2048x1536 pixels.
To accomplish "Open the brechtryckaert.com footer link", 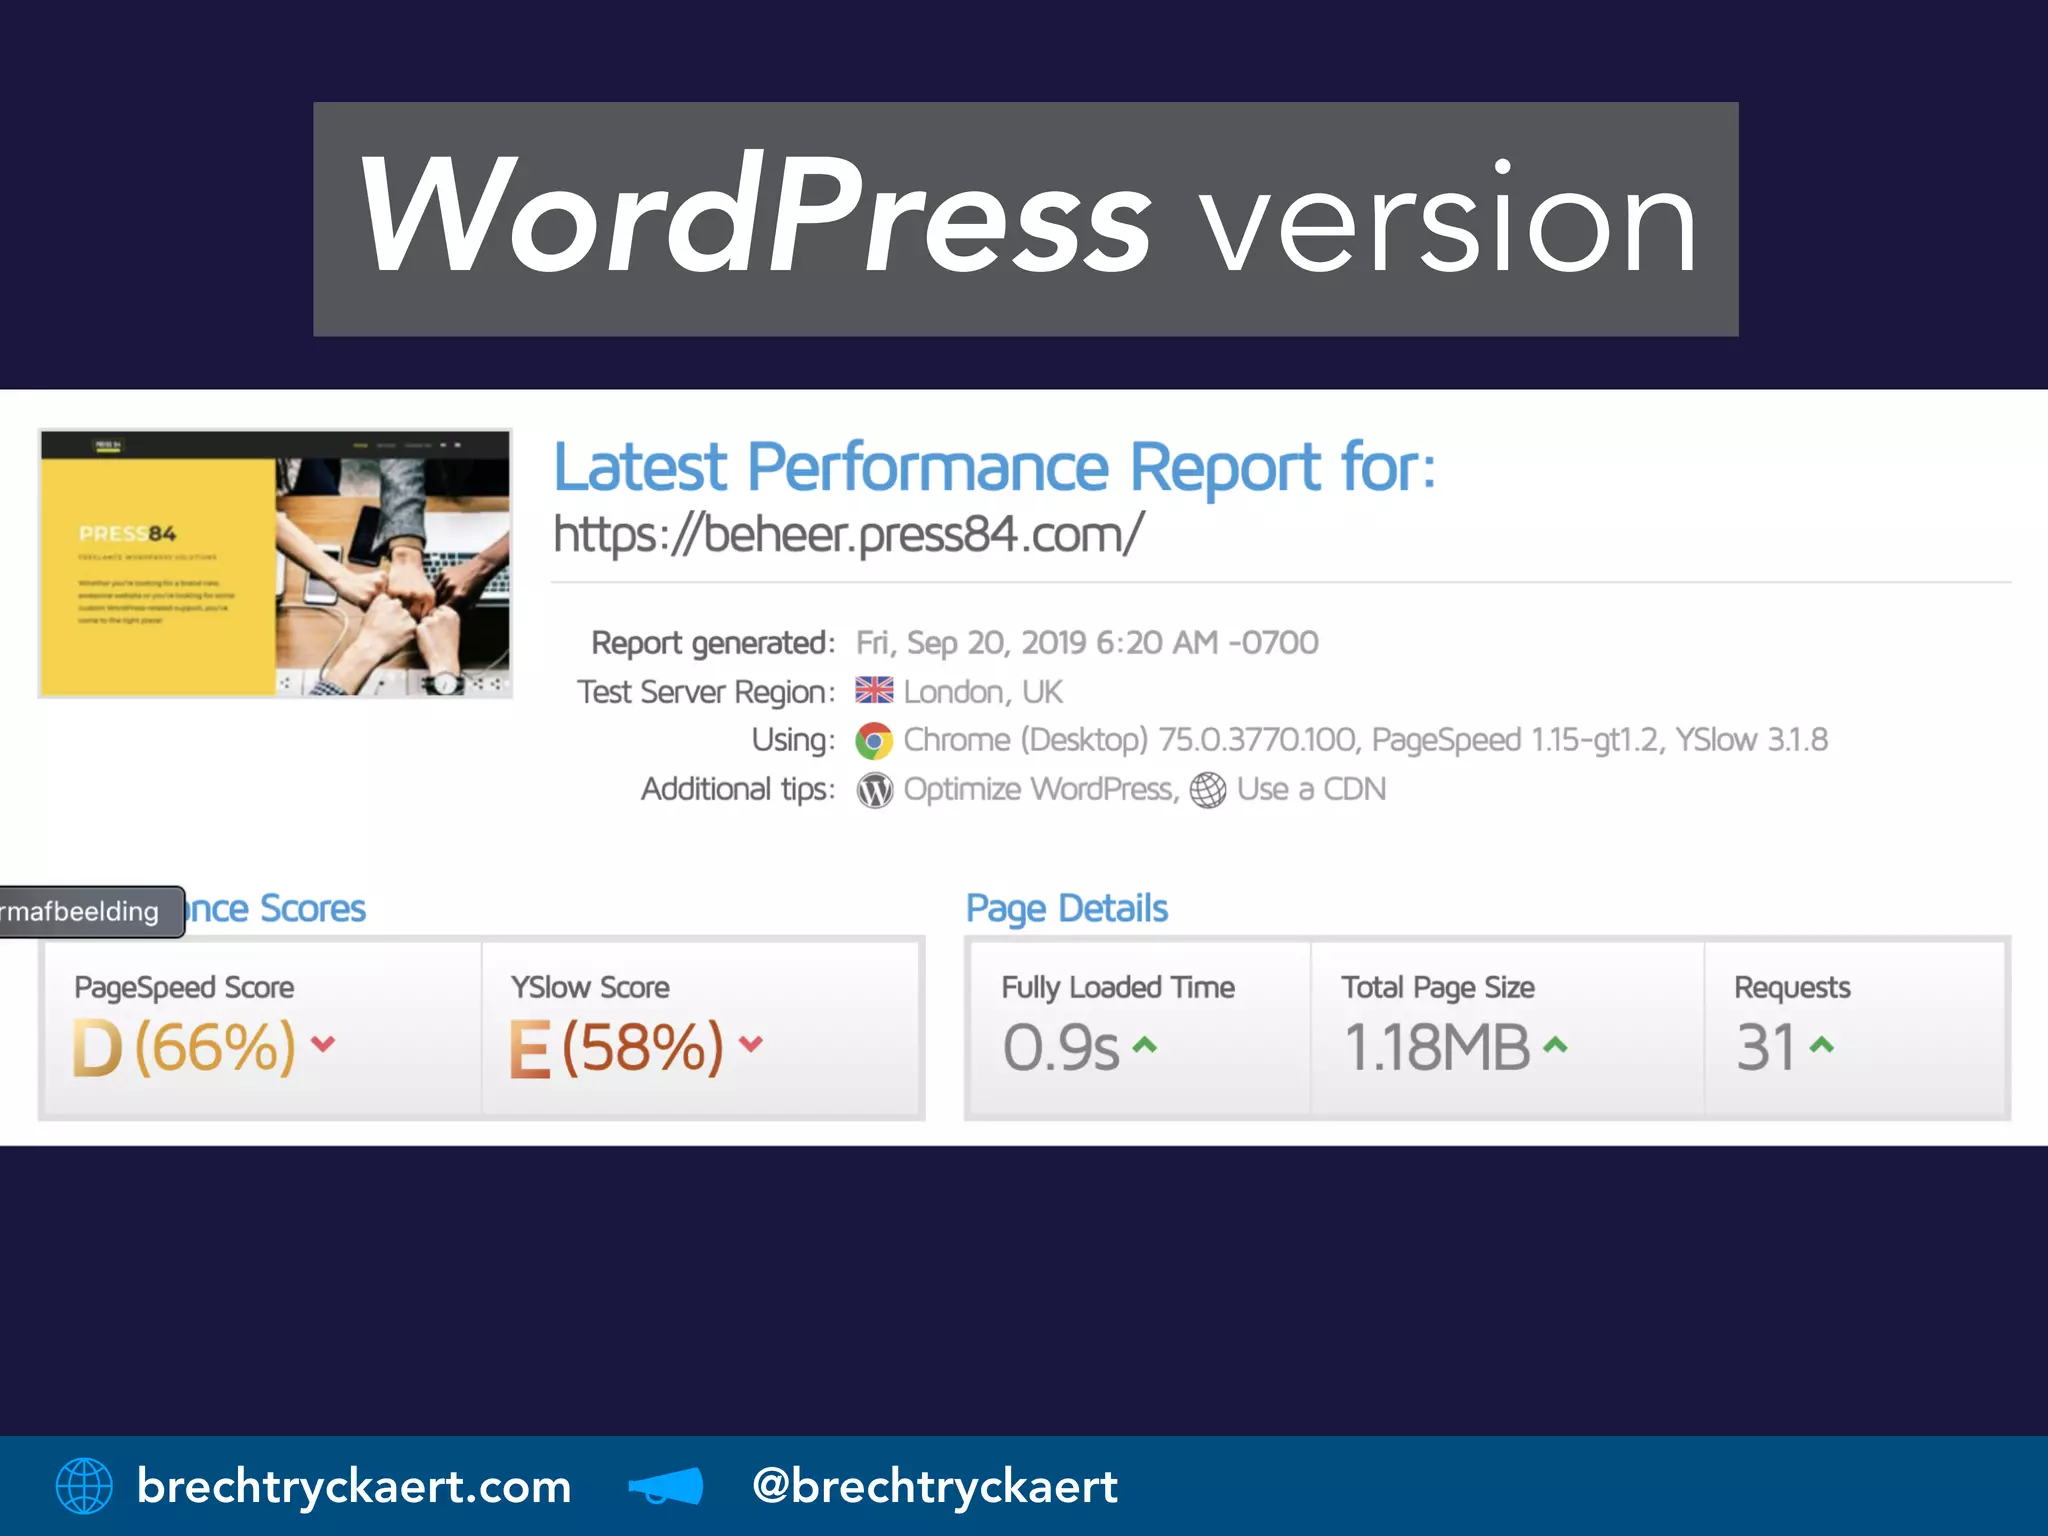I will point(354,1486).
